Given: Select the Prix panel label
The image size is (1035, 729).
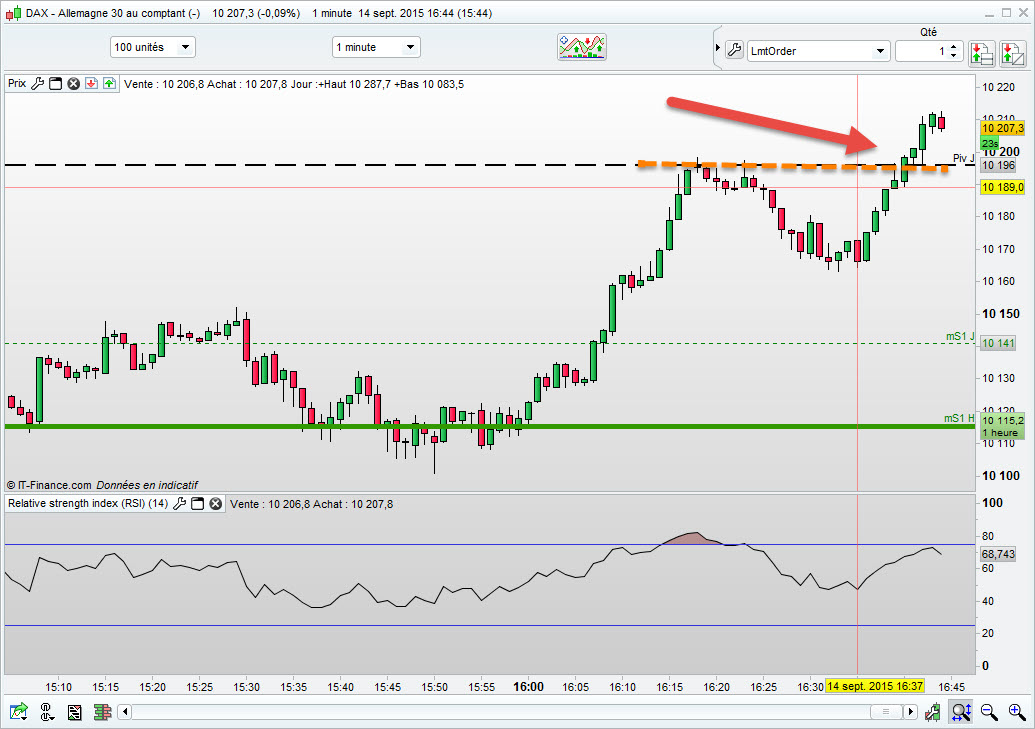Looking at the screenshot, I should coord(17,83).
